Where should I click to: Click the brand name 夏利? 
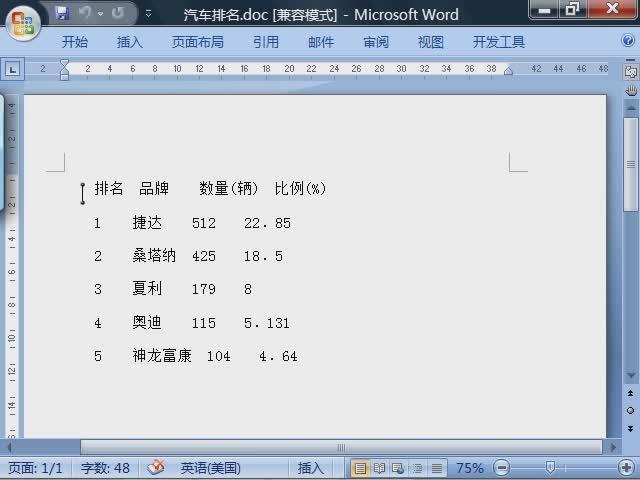pos(147,289)
